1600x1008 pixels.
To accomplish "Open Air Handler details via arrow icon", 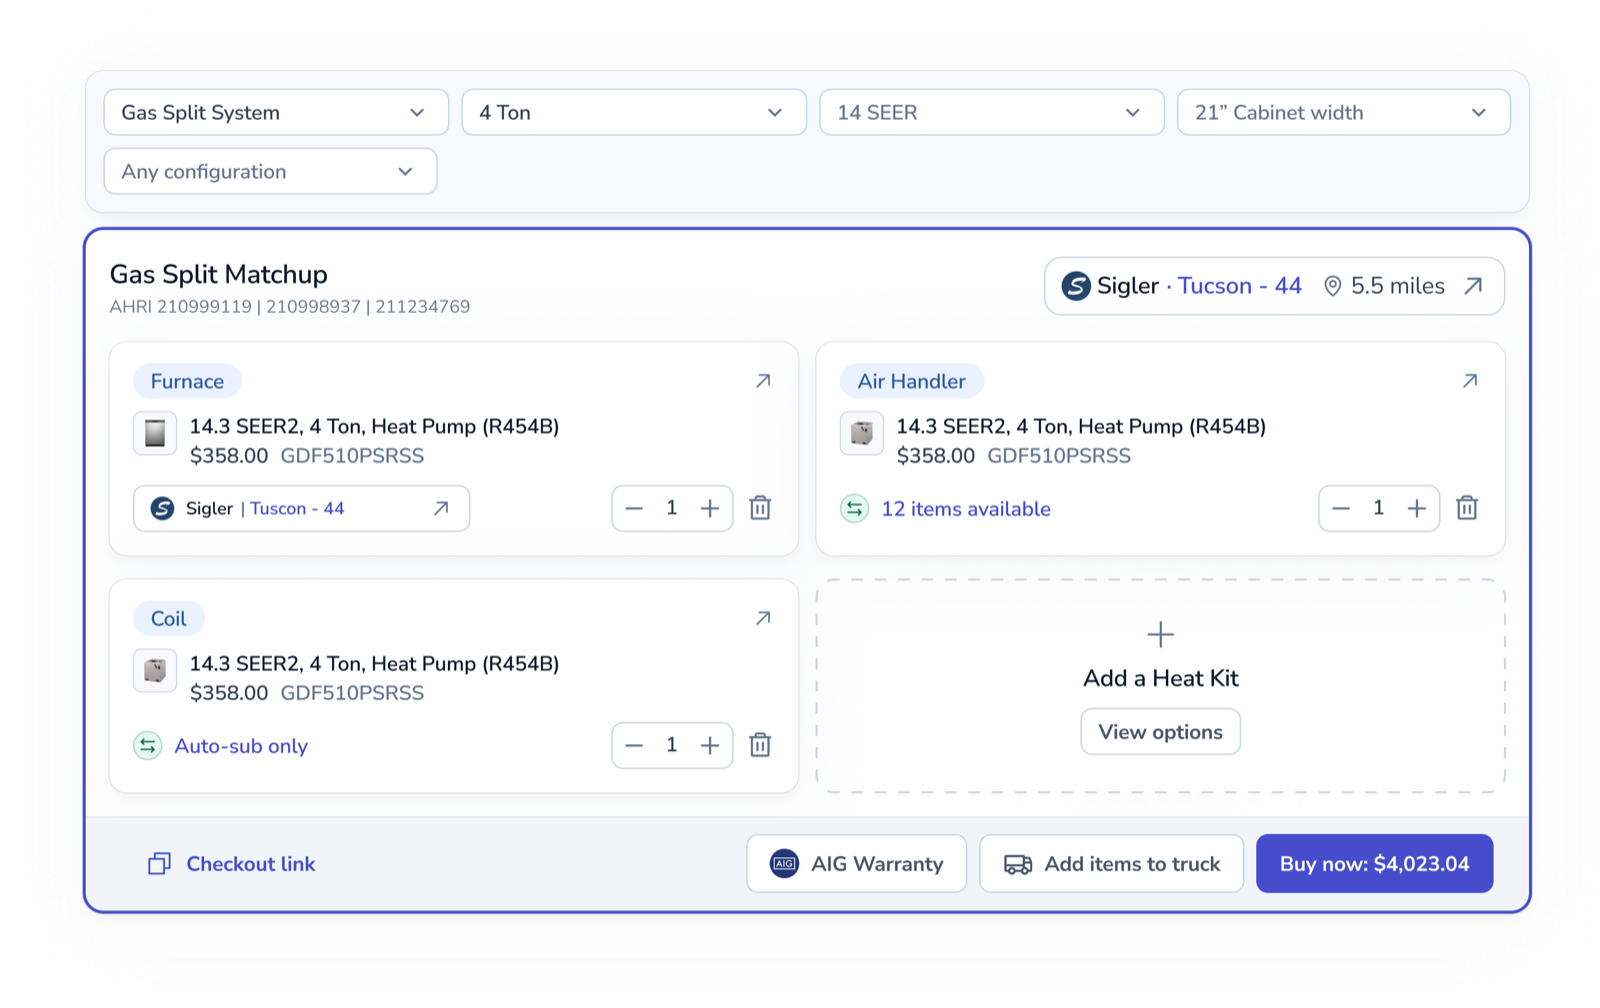I will 1470,381.
